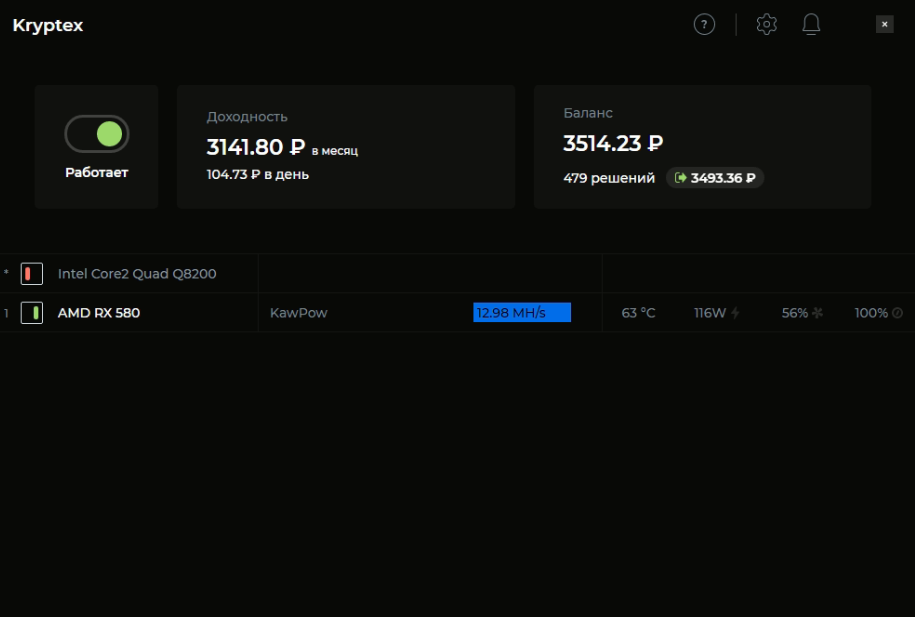Click the Работает status label
Viewport: 915px width, 617px height.
click(x=96, y=172)
